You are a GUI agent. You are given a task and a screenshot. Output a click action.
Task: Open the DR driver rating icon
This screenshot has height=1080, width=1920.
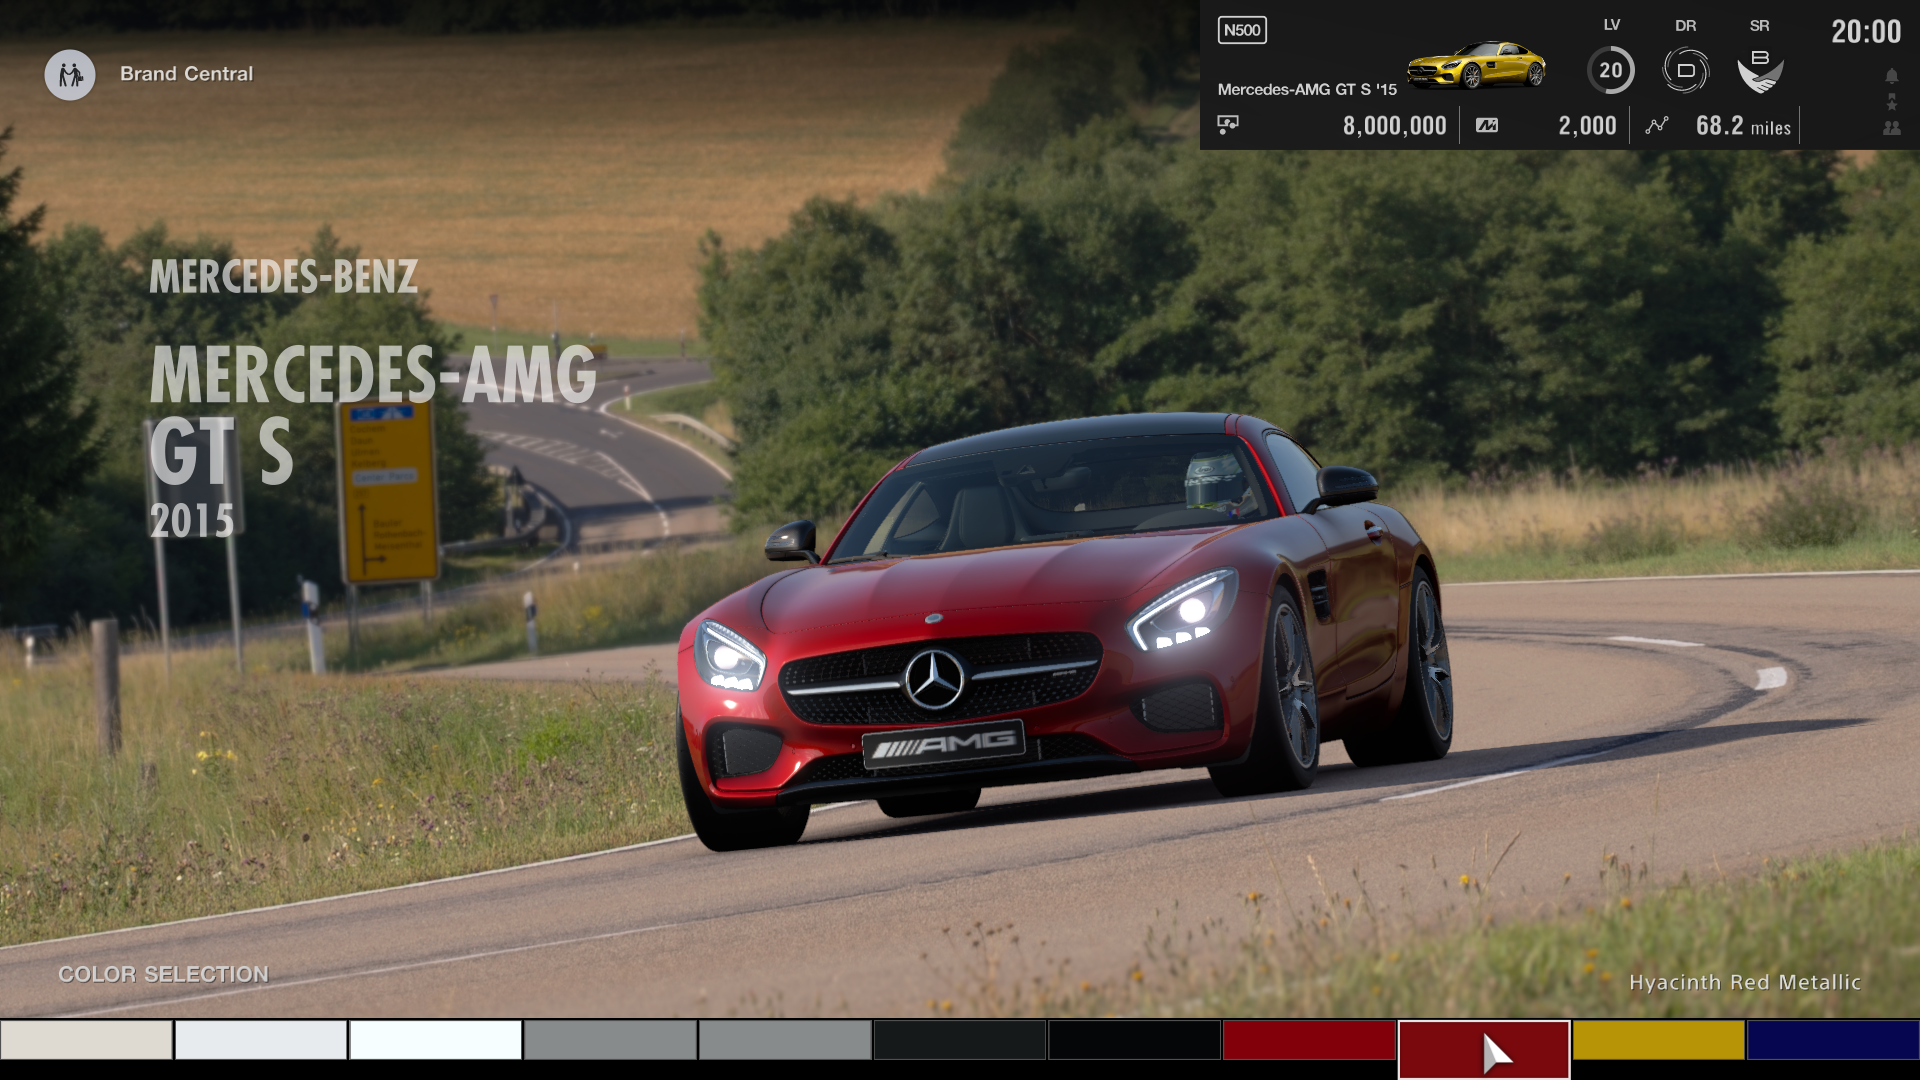[1686, 67]
